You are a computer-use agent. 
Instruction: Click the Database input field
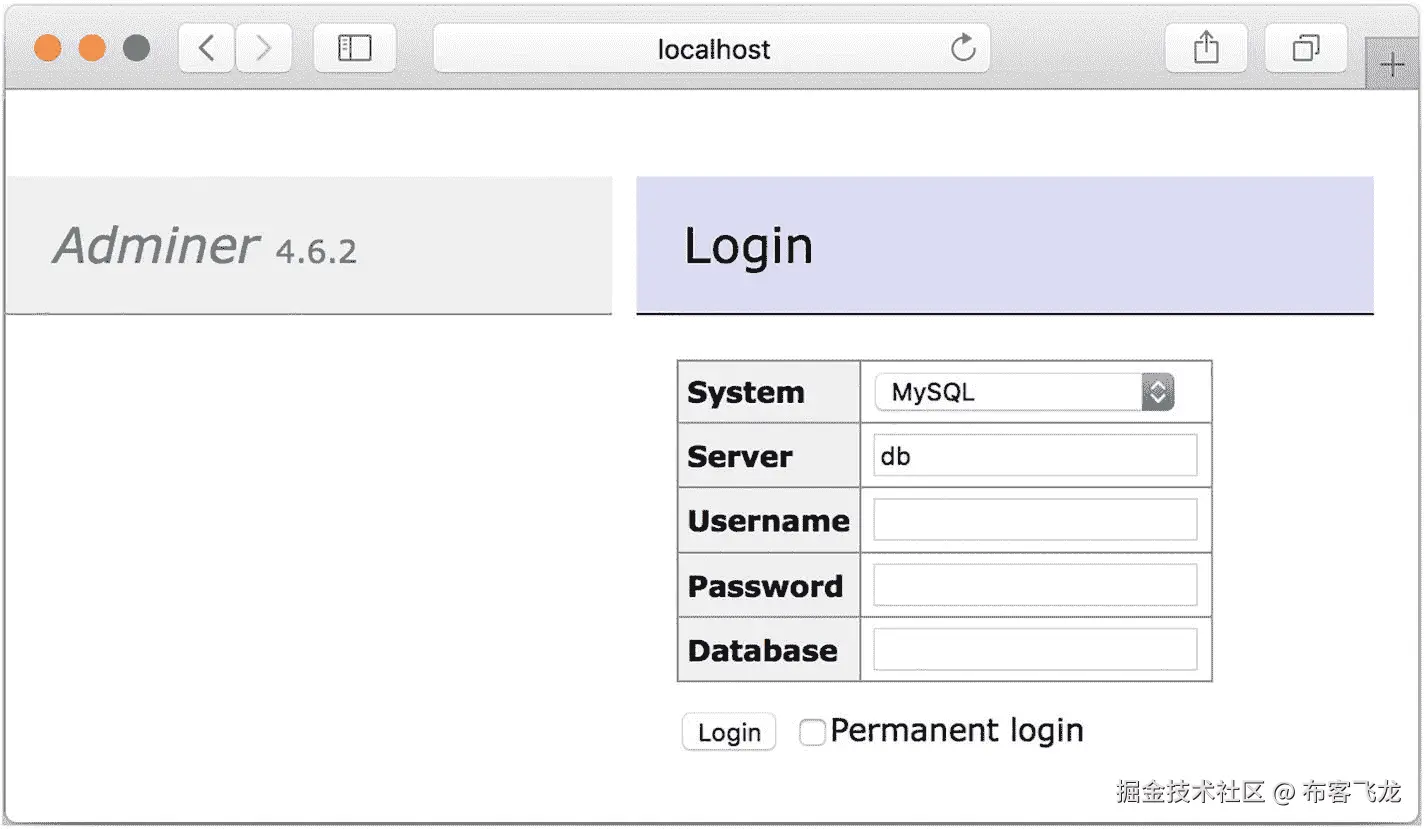pos(1035,650)
